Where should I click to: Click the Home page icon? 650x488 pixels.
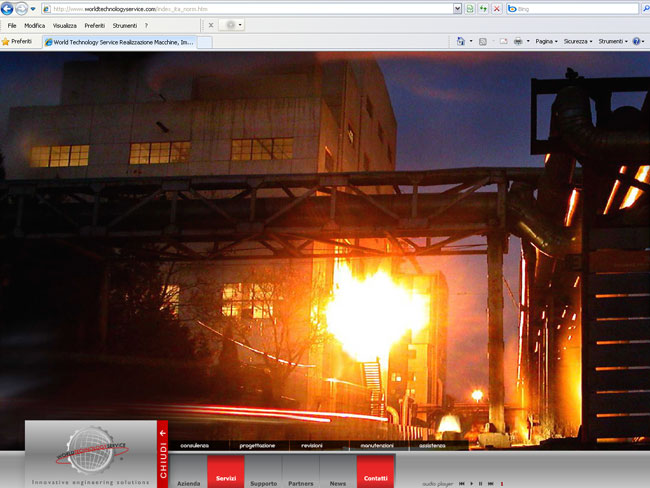(461, 41)
